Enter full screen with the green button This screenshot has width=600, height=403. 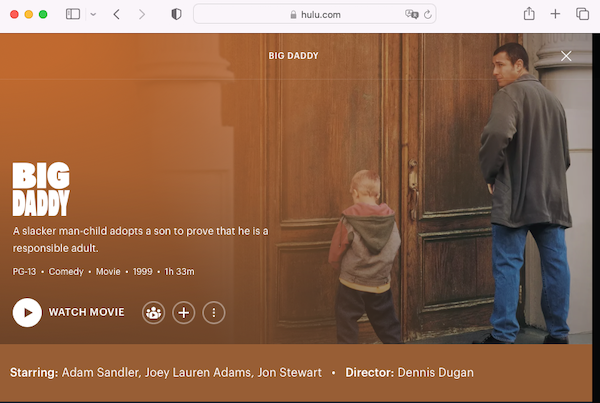(43, 15)
